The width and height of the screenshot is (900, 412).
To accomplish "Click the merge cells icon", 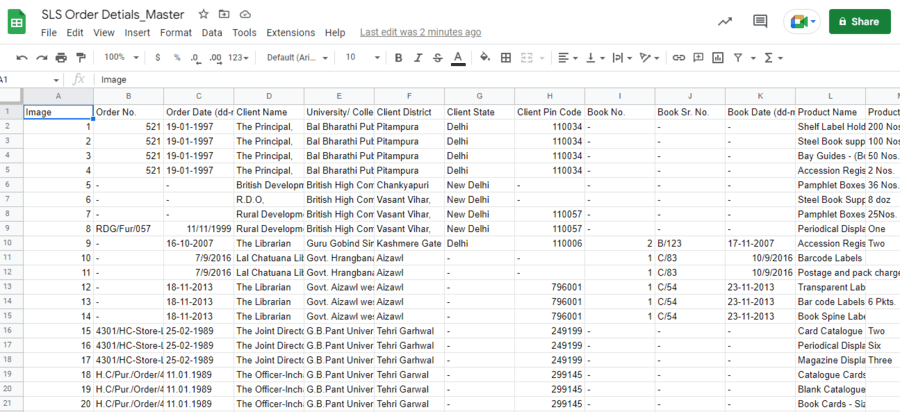I will pos(526,57).
